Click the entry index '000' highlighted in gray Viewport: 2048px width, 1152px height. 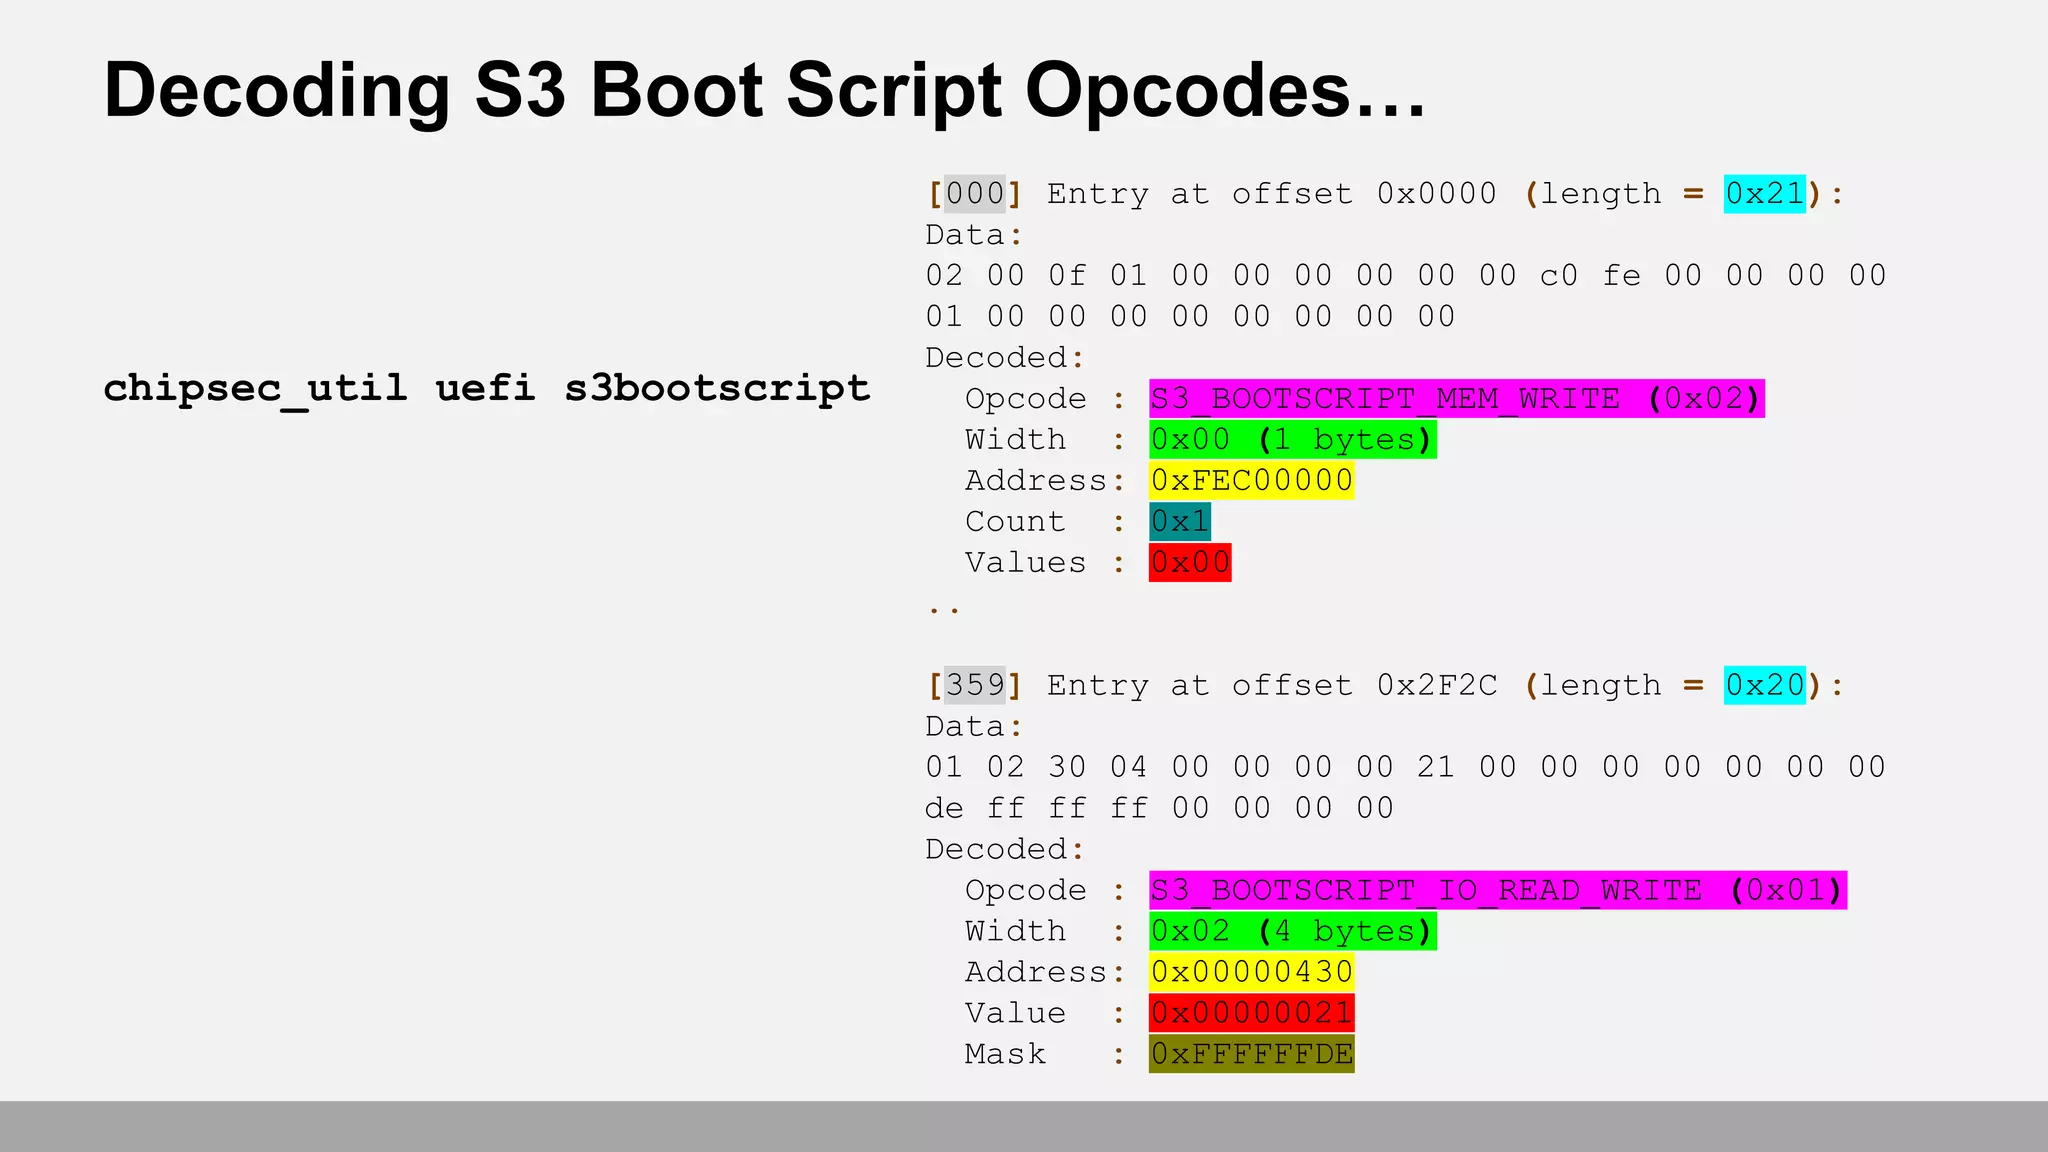(975, 194)
